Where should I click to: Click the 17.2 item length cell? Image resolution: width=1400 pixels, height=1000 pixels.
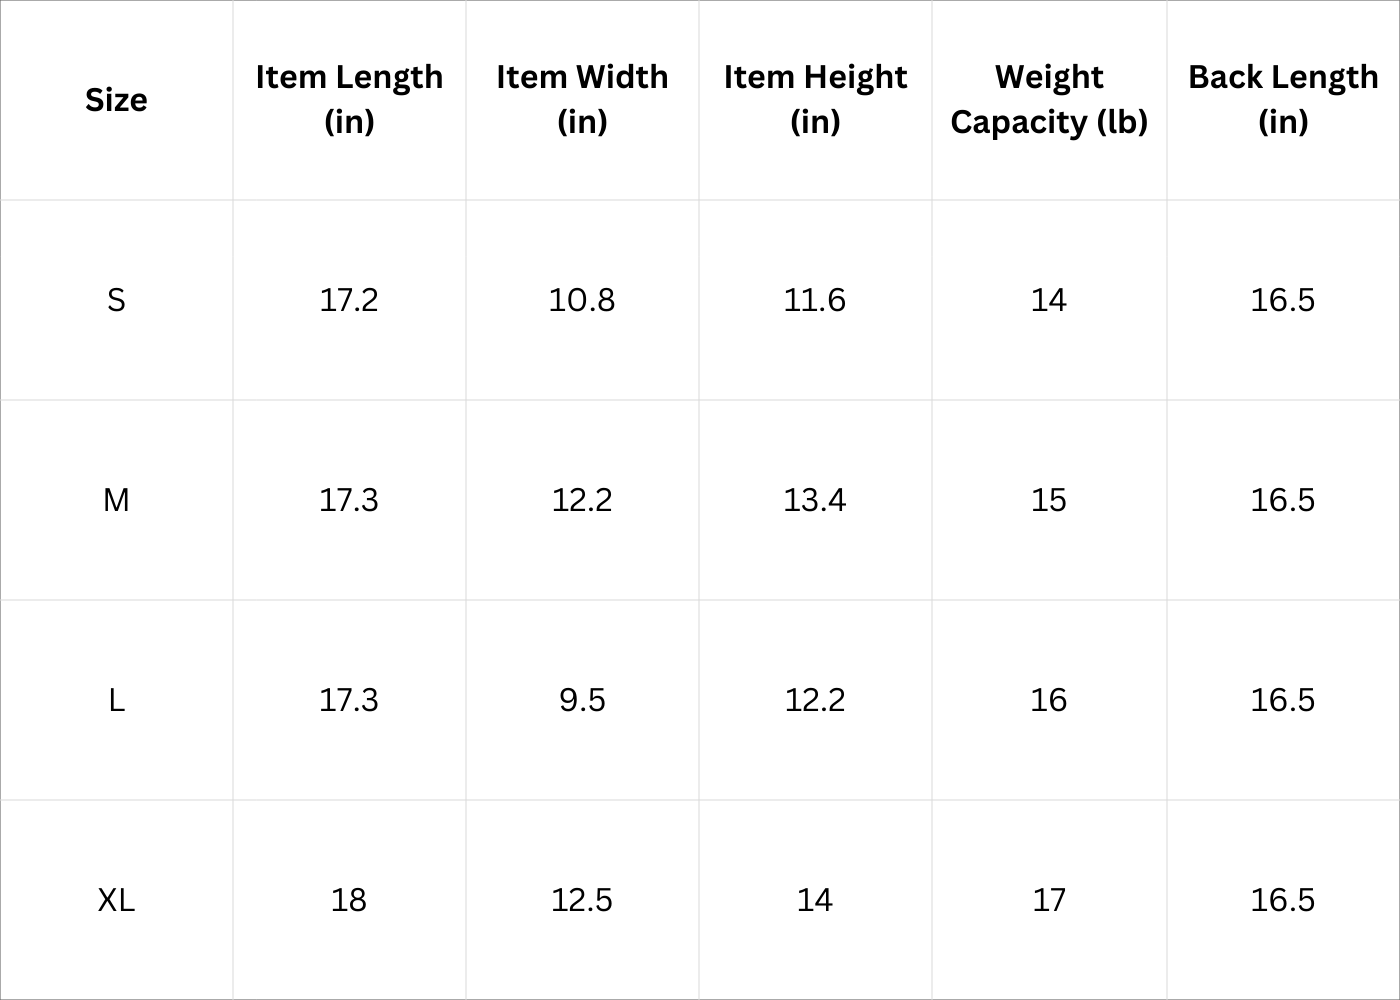(x=349, y=300)
